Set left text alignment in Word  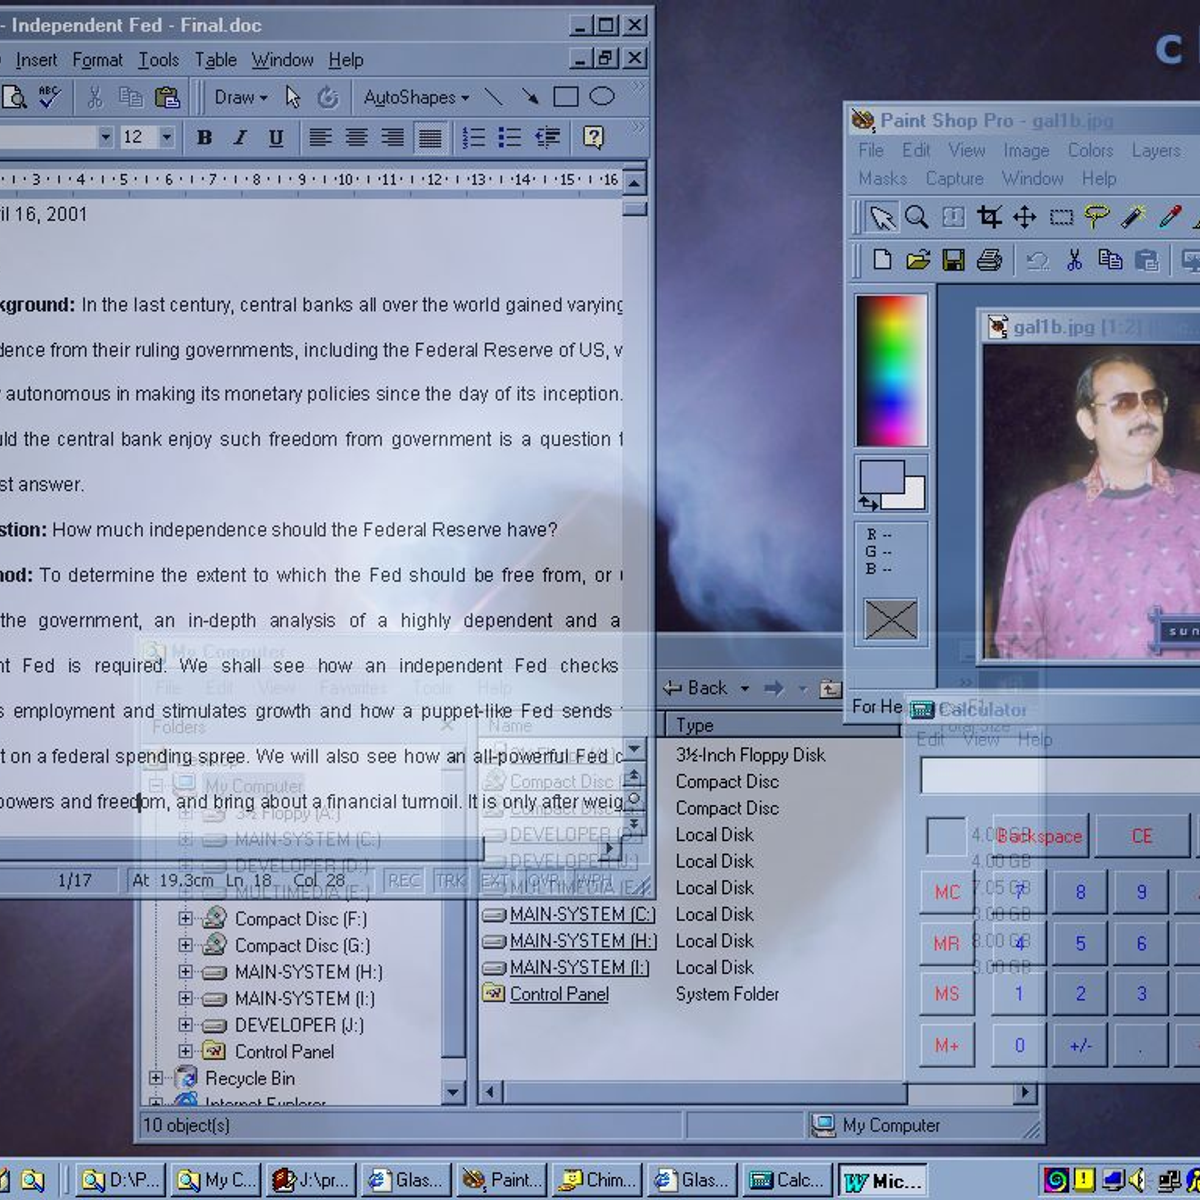click(320, 137)
